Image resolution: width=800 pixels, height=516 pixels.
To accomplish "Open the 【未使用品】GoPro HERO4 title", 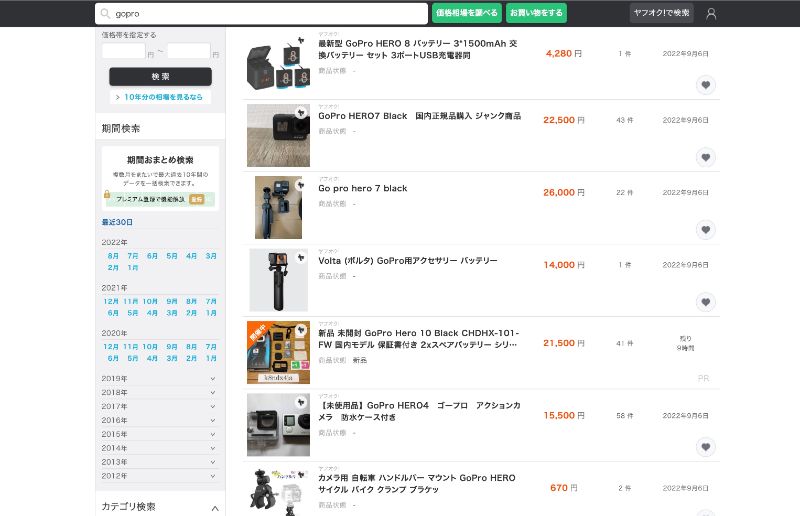I will coord(419,411).
